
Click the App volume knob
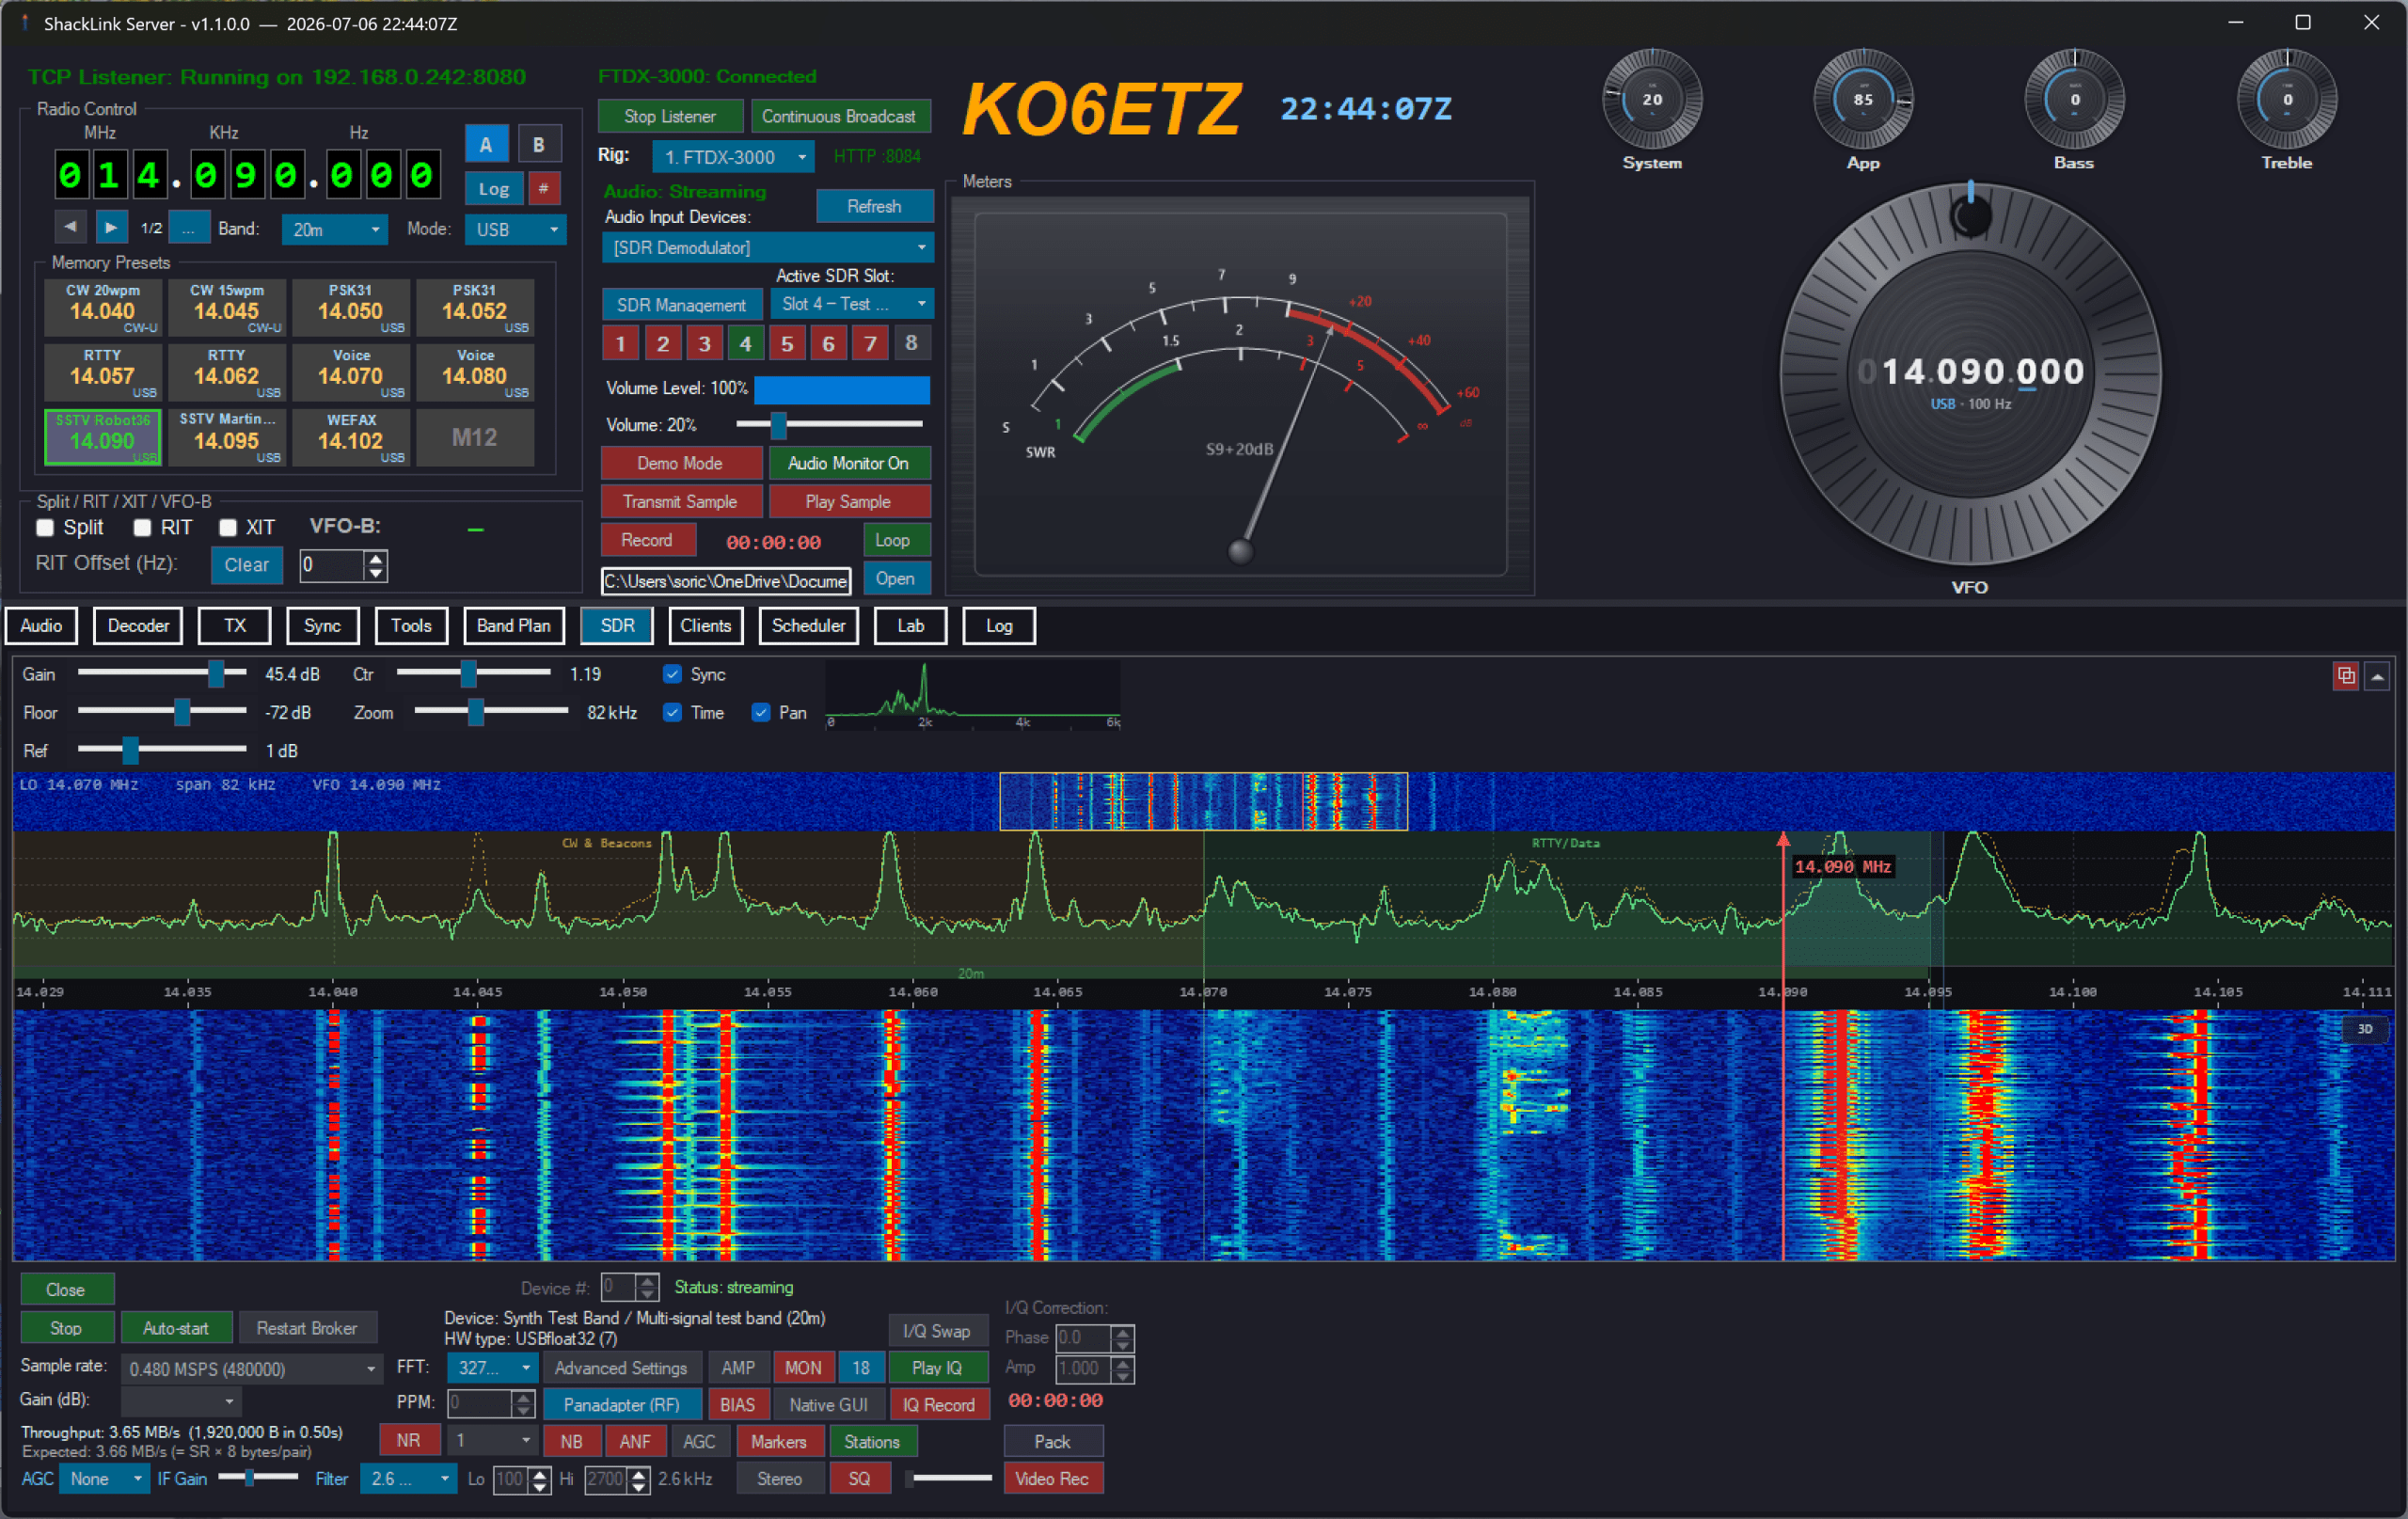click(1863, 99)
